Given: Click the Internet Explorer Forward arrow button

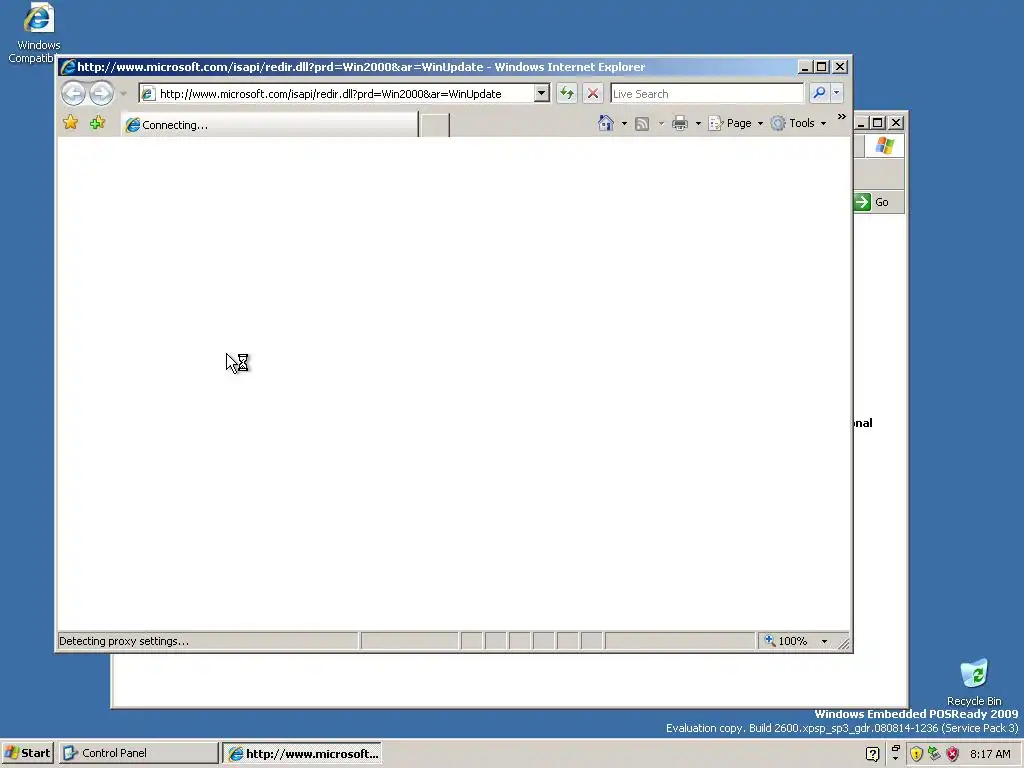Looking at the screenshot, I should tap(101, 93).
